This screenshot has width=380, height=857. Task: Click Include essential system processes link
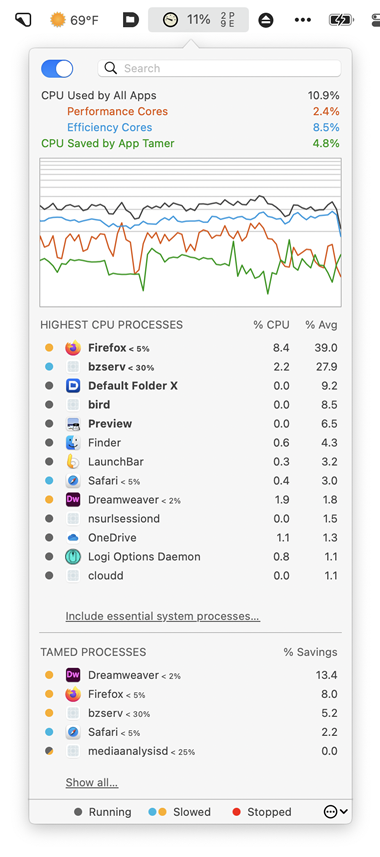tap(162, 617)
